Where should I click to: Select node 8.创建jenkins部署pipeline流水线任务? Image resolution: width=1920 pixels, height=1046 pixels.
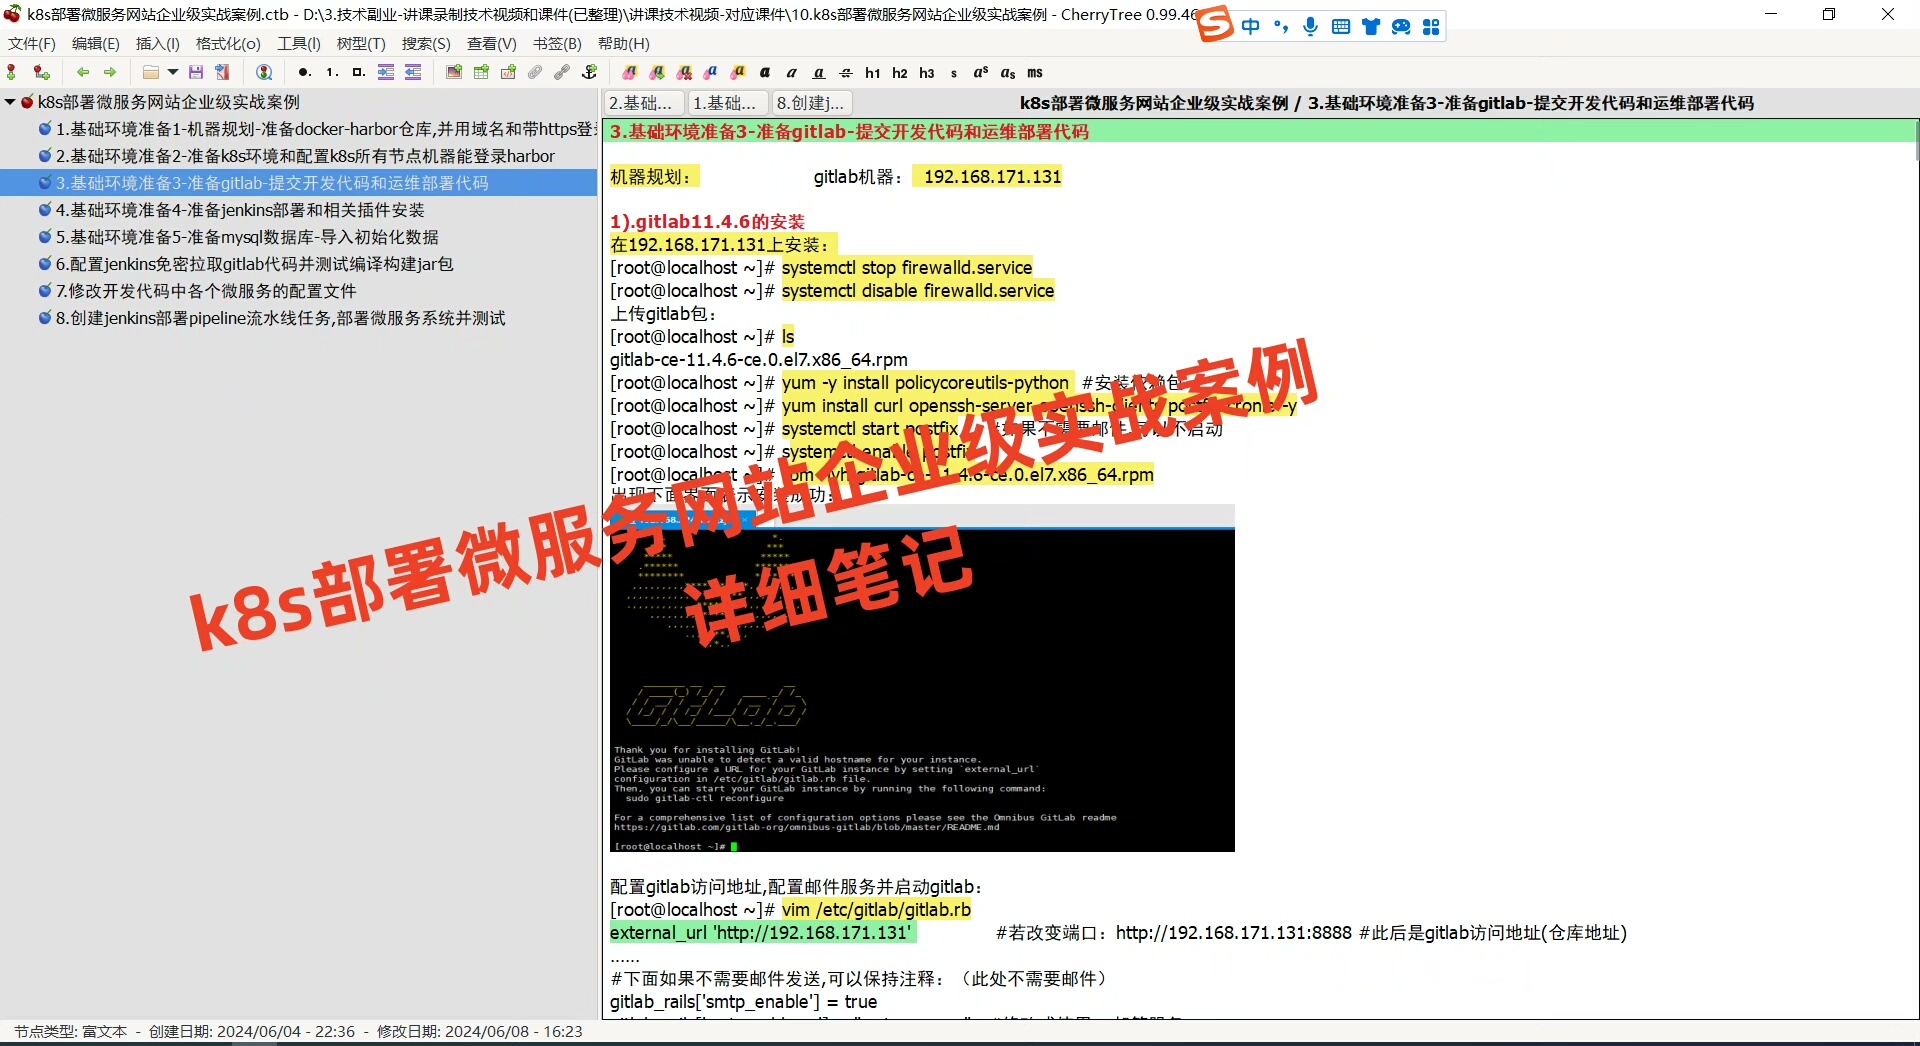pos(280,318)
